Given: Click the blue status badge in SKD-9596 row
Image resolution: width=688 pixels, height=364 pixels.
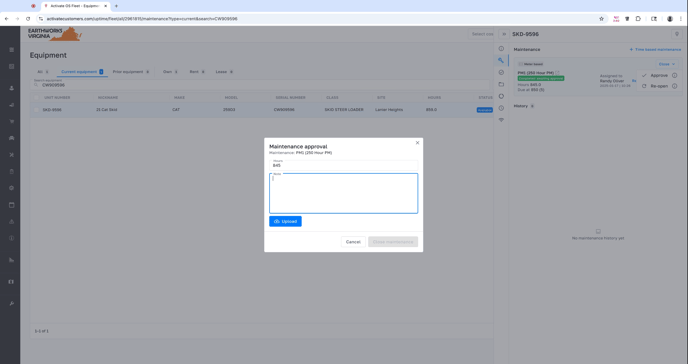Looking at the screenshot, I should pyautogui.click(x=484, y=110).
